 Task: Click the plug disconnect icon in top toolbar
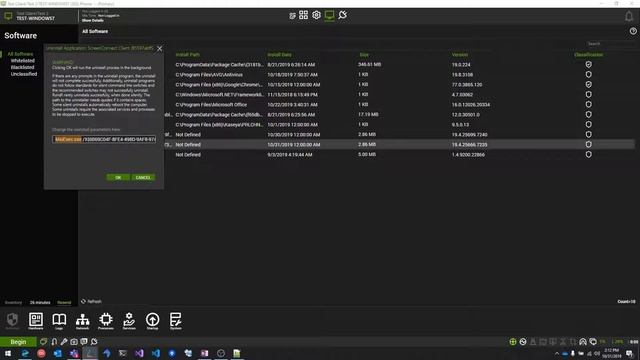click(x=342, y=15)
